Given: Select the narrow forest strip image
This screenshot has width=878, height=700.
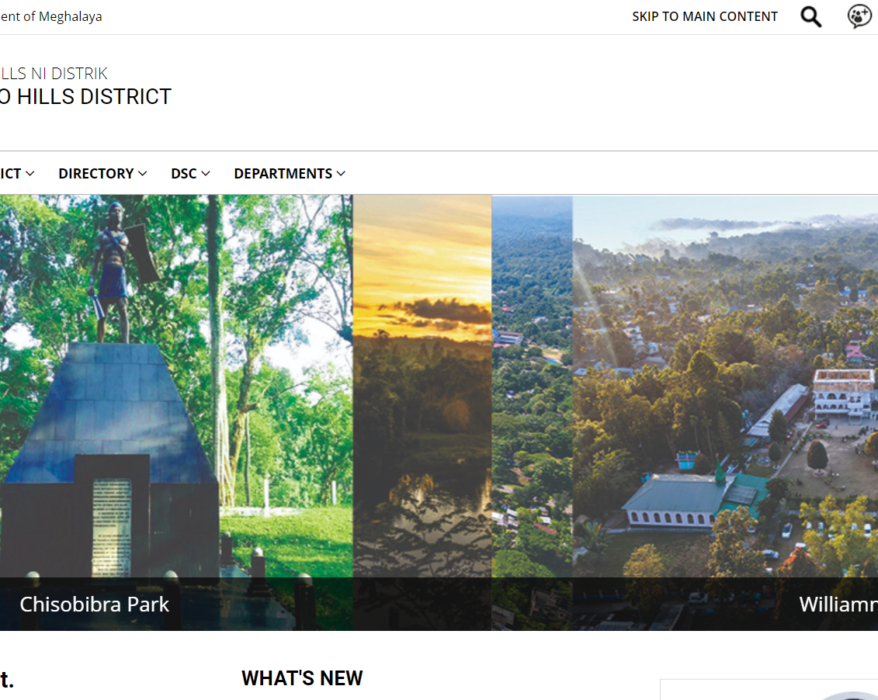Looking at the screenshot, I should click(x=532, y=386).
